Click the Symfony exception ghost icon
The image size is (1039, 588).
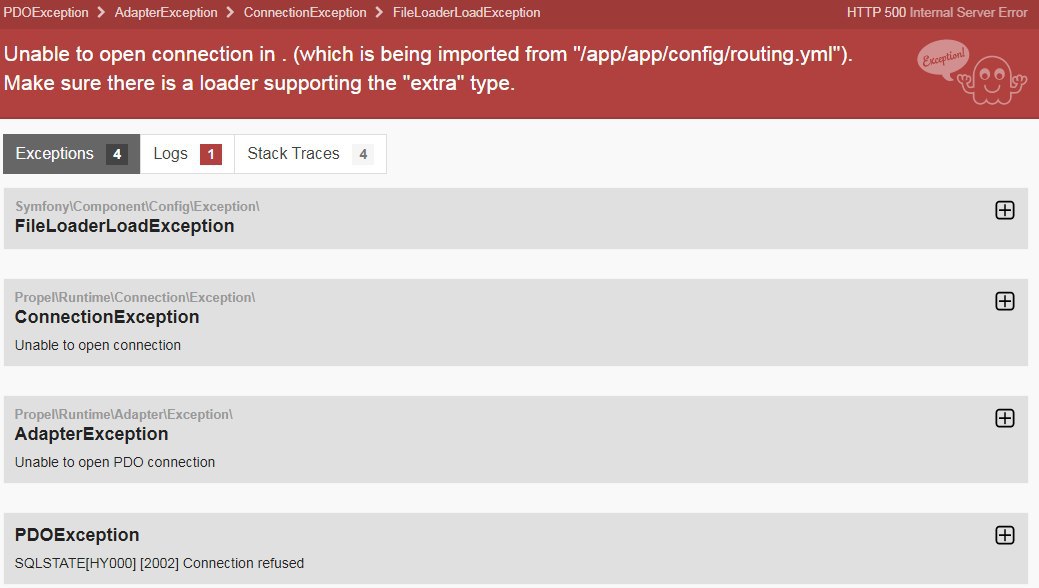tap(992, 81)
